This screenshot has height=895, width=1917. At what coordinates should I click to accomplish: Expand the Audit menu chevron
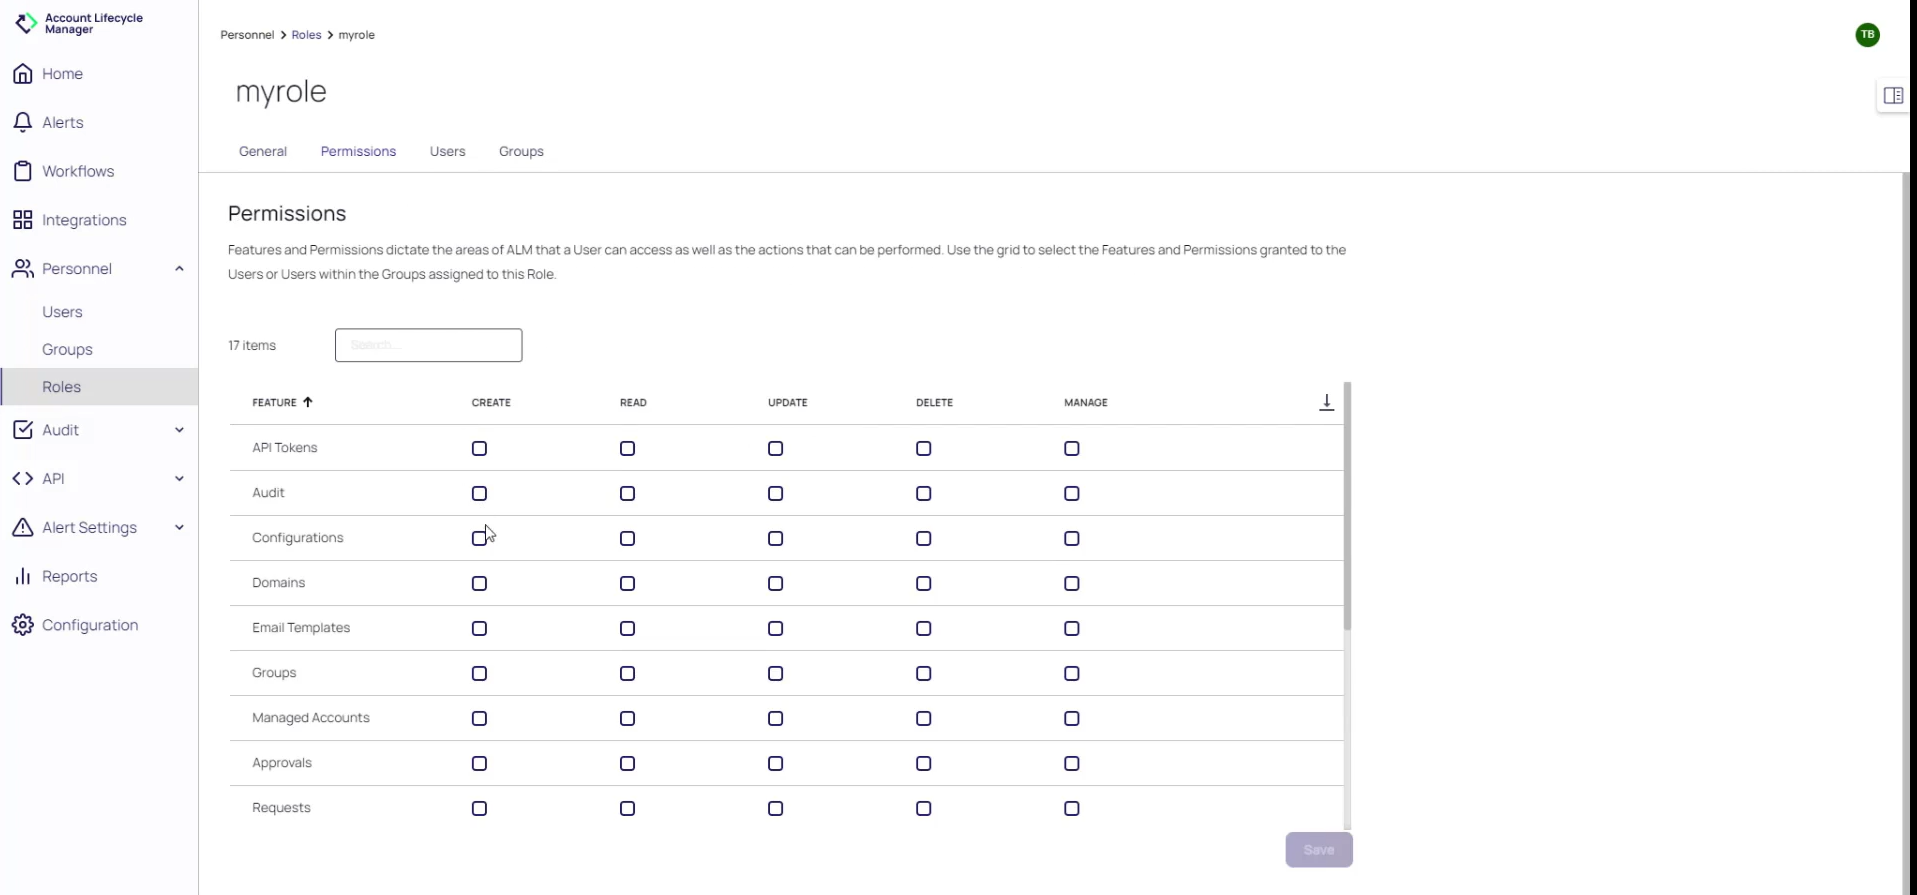click(x=179, y=430)
